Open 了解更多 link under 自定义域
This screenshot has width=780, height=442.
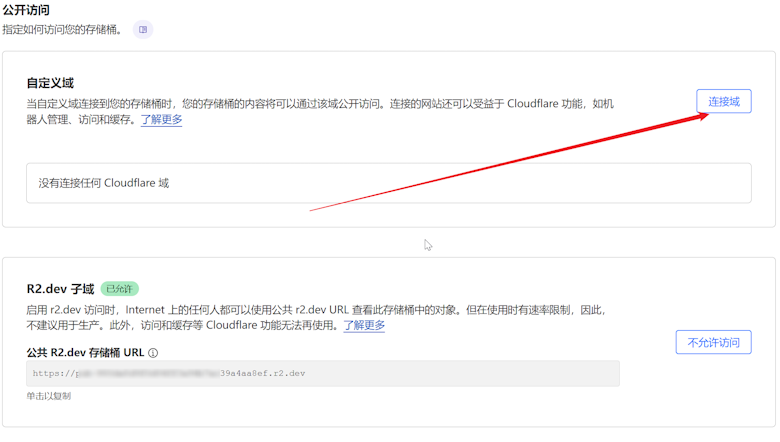161,120
